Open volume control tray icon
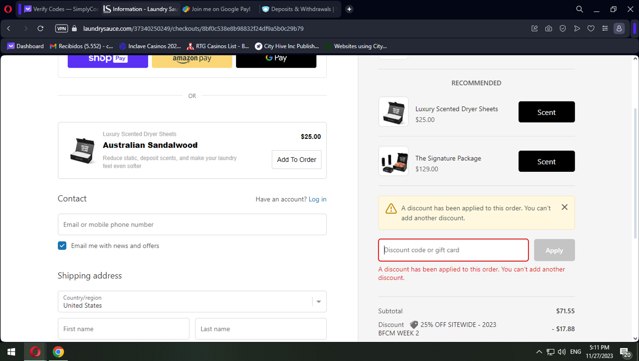 [x=562, y=352]
